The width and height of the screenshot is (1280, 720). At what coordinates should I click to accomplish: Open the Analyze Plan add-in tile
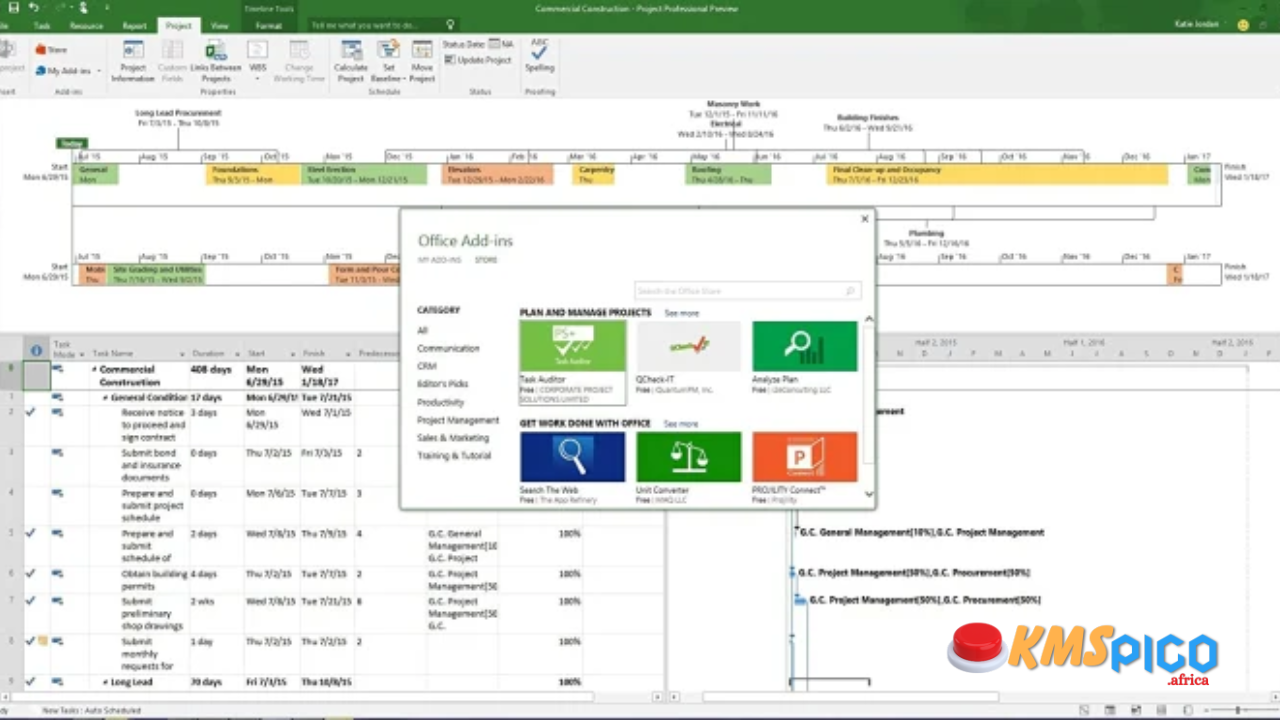coord(805,357)
